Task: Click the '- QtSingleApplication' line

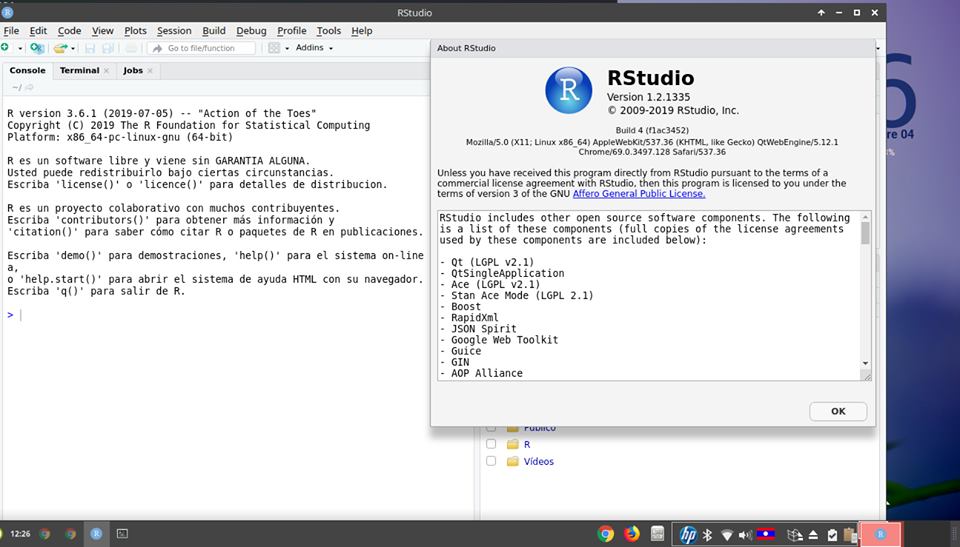Action: click(502, 273)
